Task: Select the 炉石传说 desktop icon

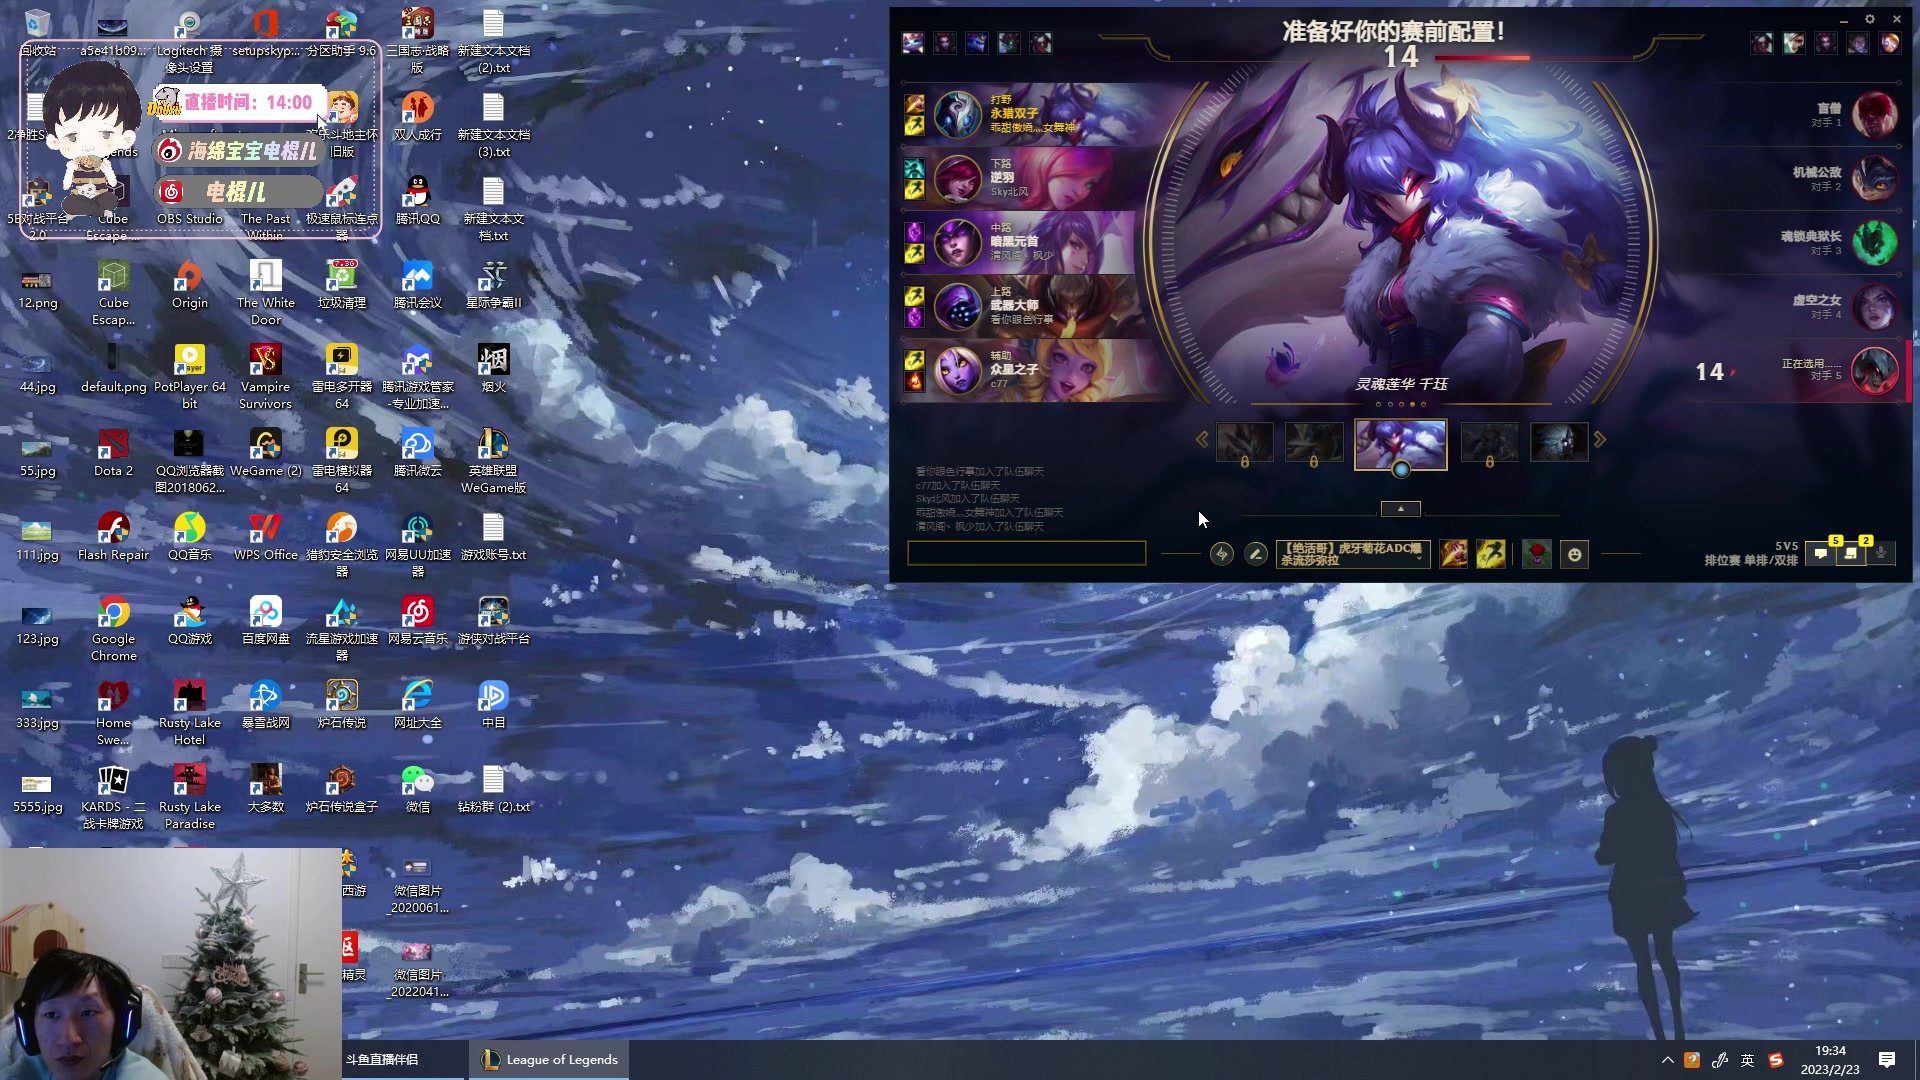Action: tap(342, 704)
